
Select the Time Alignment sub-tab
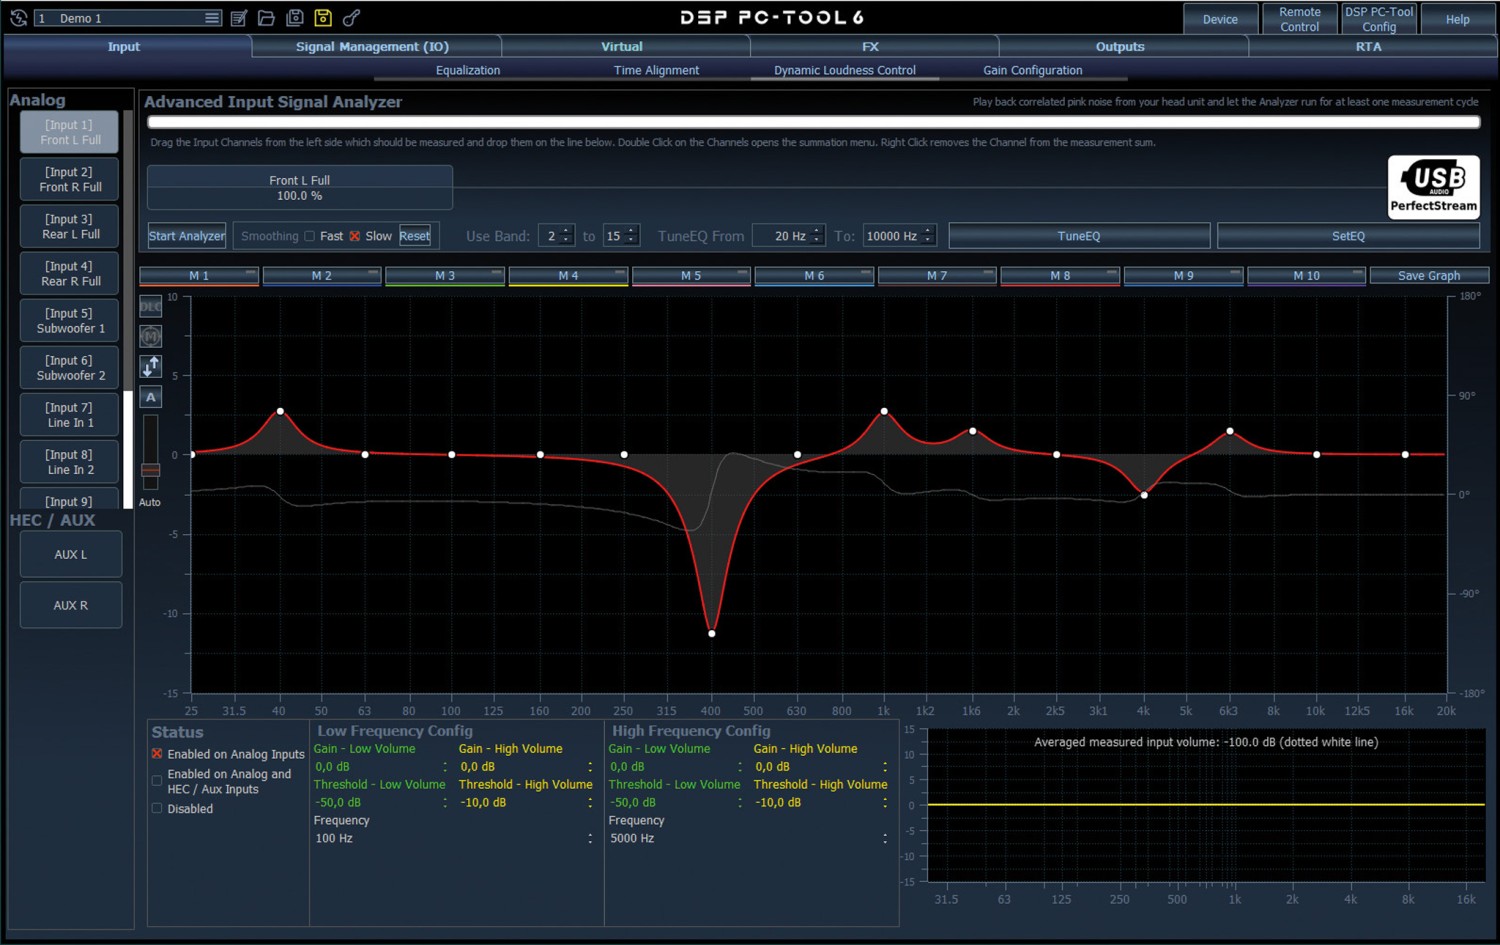coord(656,70)
